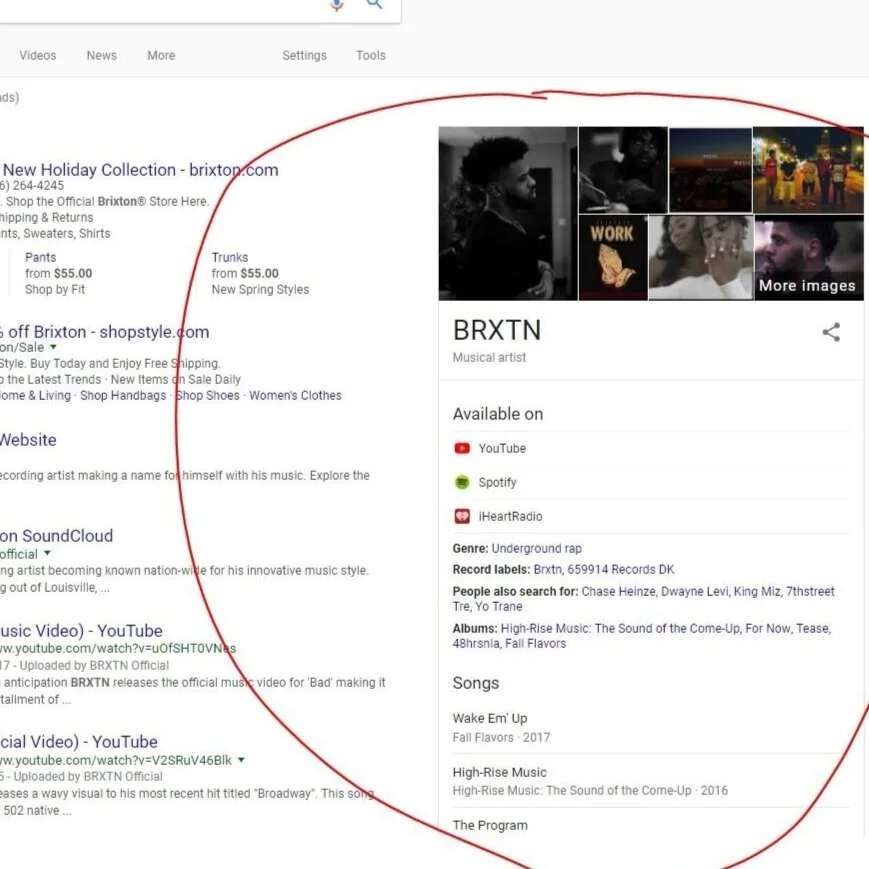869x869 pixels.
Task: Open the Fall Flavors album link
Action: (535, 643)
